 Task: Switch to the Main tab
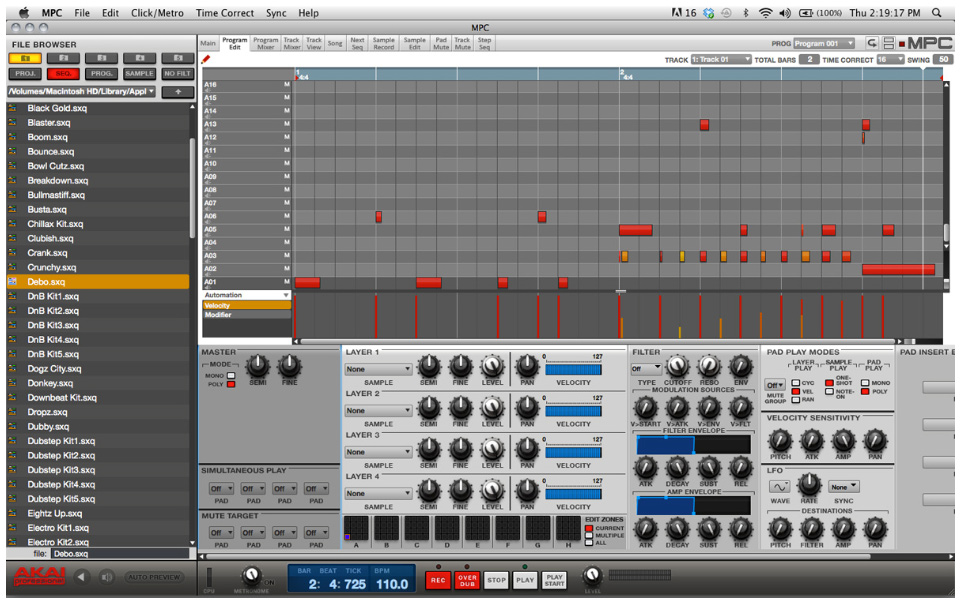pos(208,43)
